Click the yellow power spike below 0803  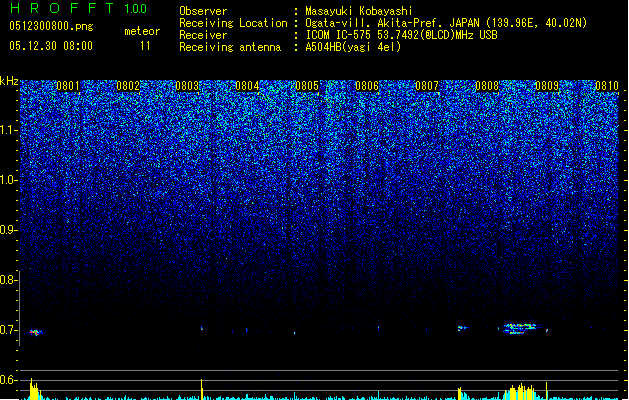(202, 389)
